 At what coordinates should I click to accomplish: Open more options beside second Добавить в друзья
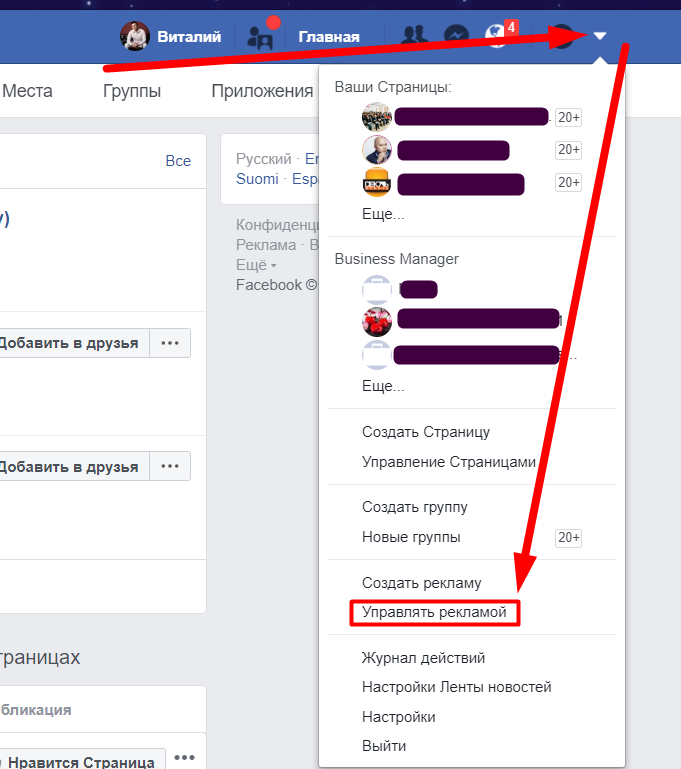[170, 466]
